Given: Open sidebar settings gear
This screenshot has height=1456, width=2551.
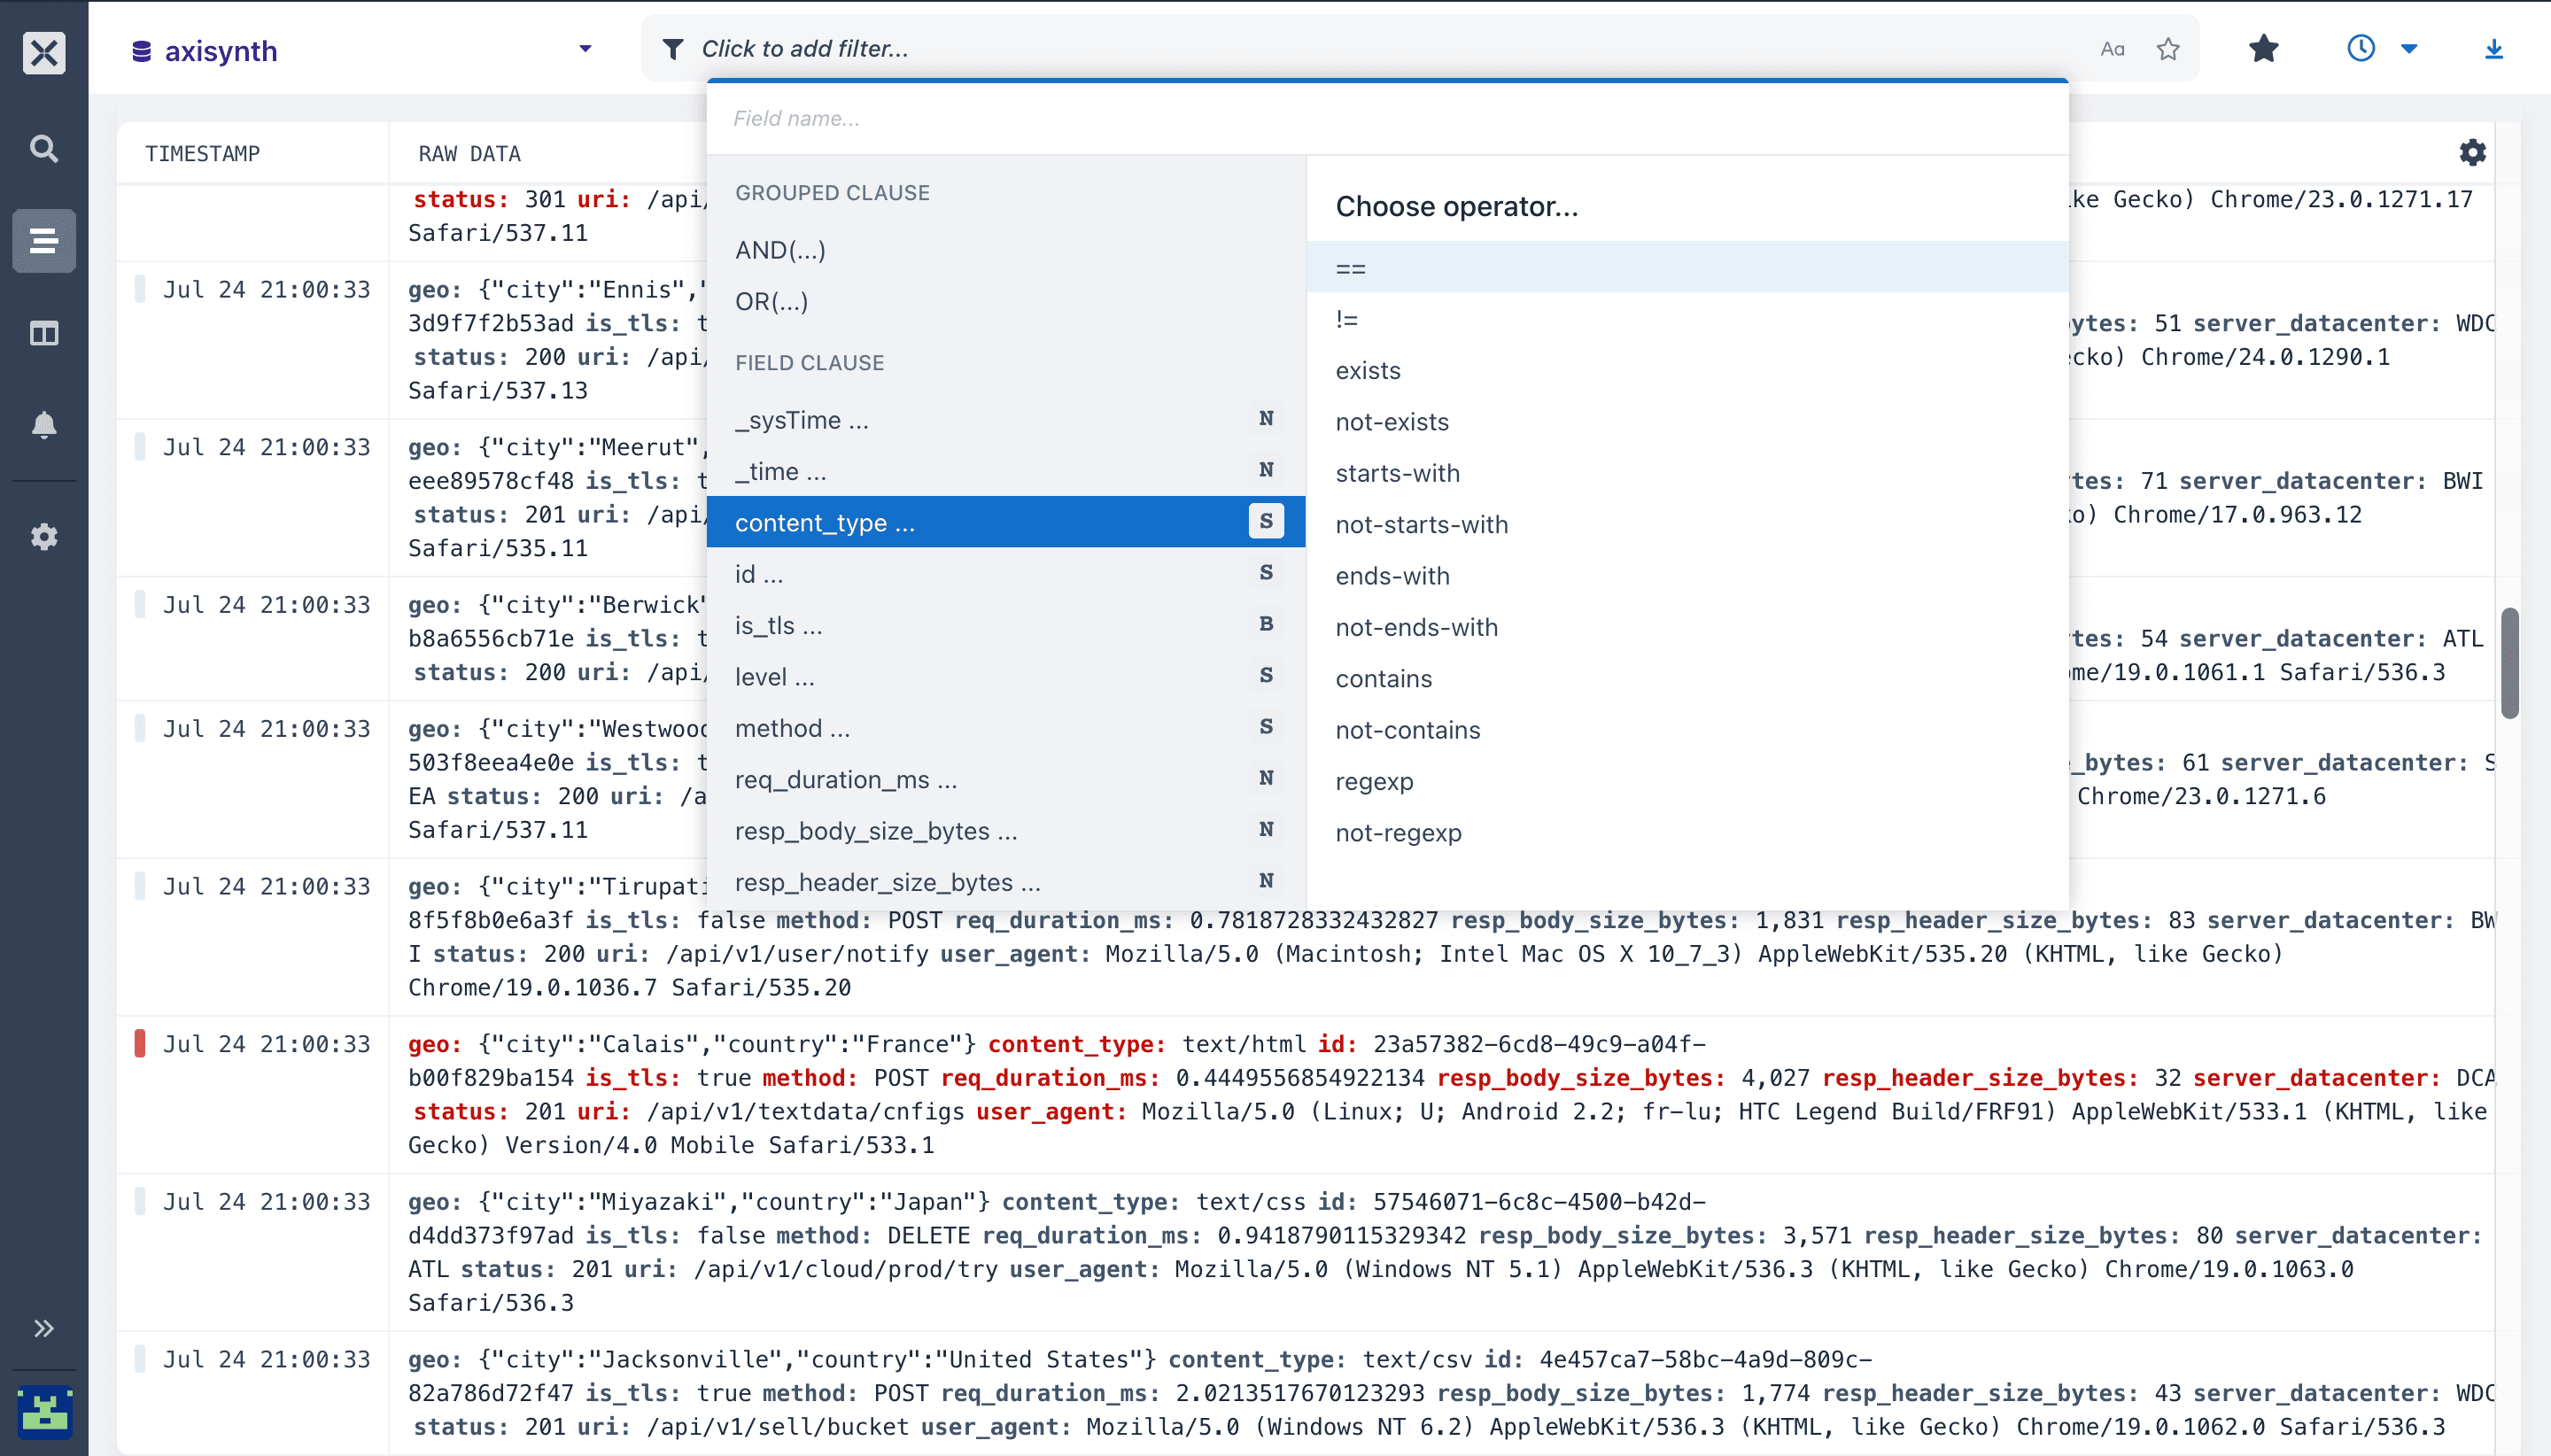Looking at the screenshot, I should [44, 537].
